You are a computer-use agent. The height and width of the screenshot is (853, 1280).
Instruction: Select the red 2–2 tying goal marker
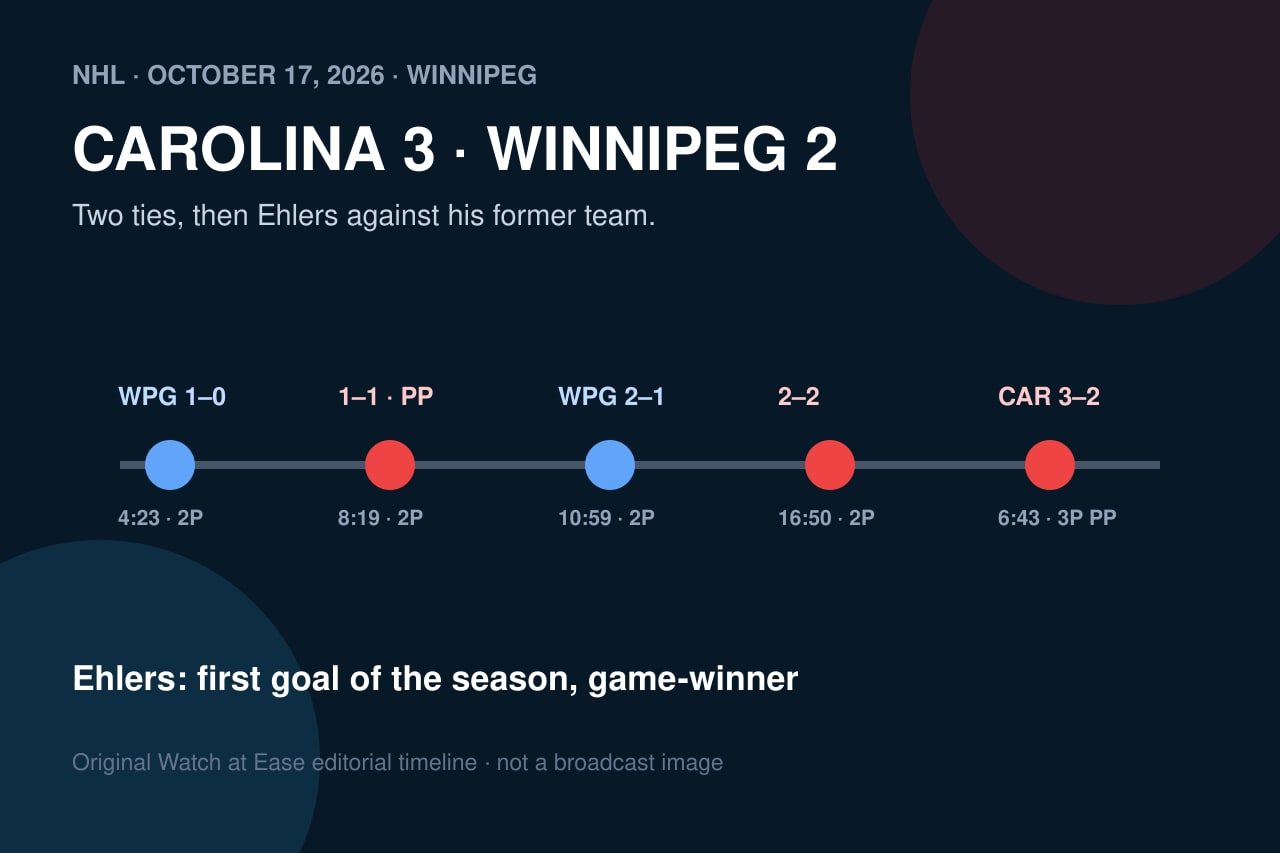point(830,465)
